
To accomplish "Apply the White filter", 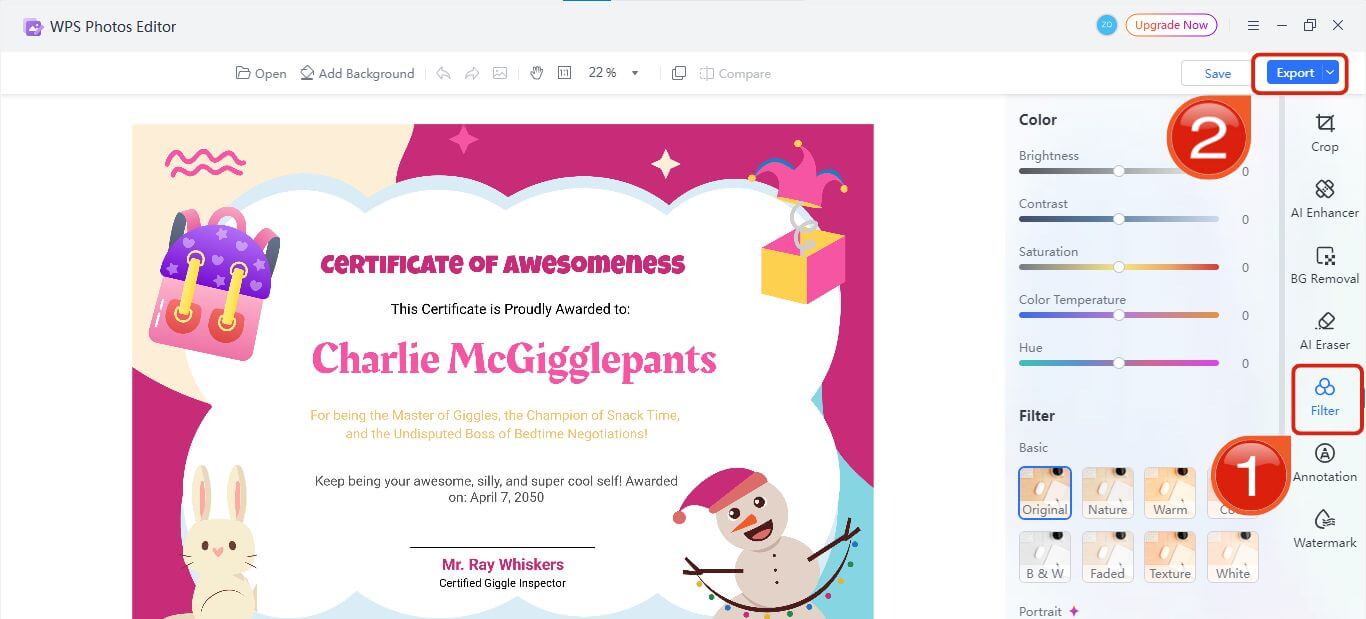I will (1233, 556).
